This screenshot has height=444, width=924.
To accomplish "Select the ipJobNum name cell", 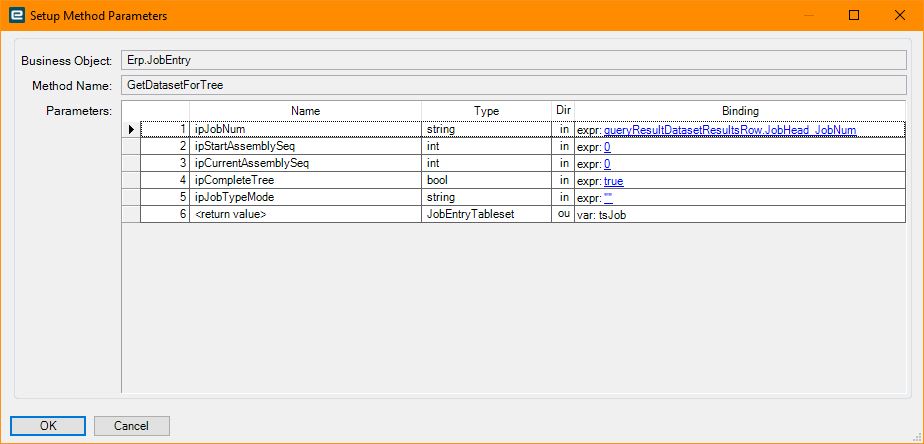I will 305,129.
